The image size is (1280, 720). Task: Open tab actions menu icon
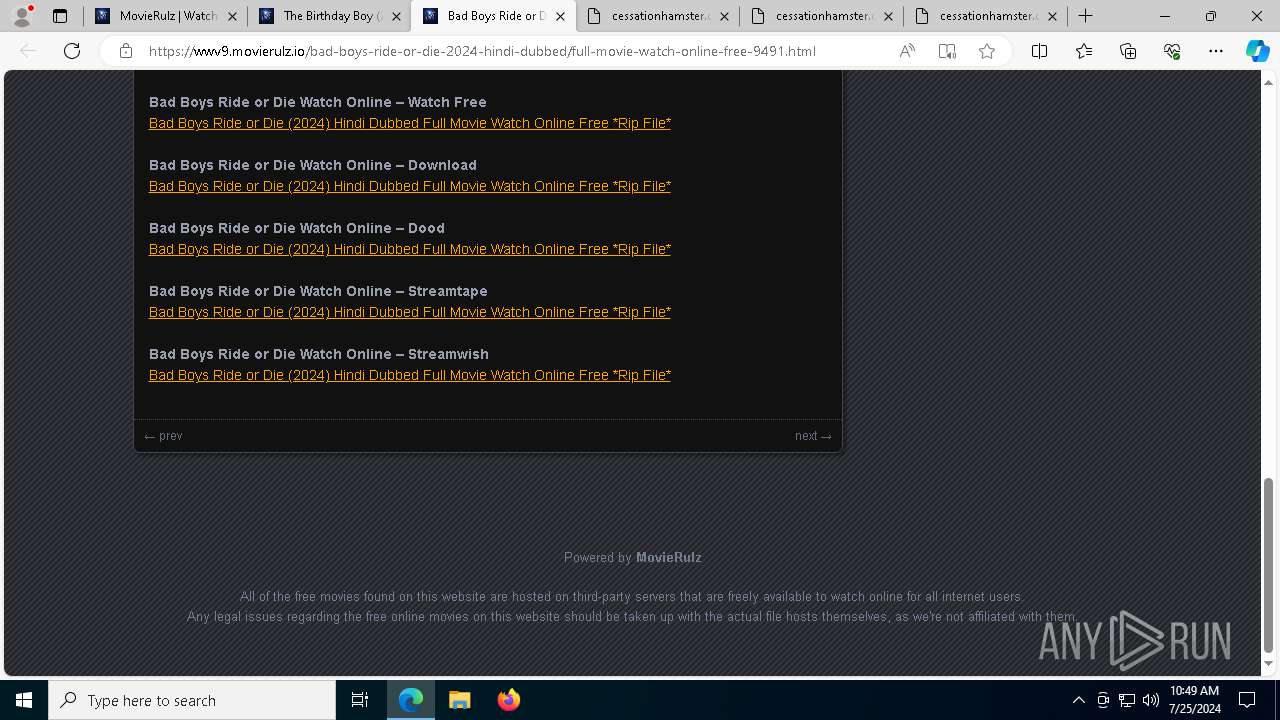[x=60, y=16]
